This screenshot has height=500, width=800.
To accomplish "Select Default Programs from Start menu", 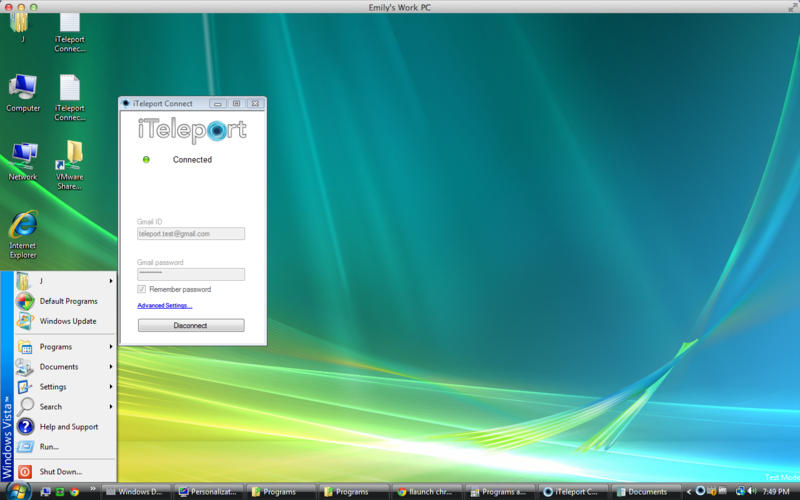I will pos(68,301).
